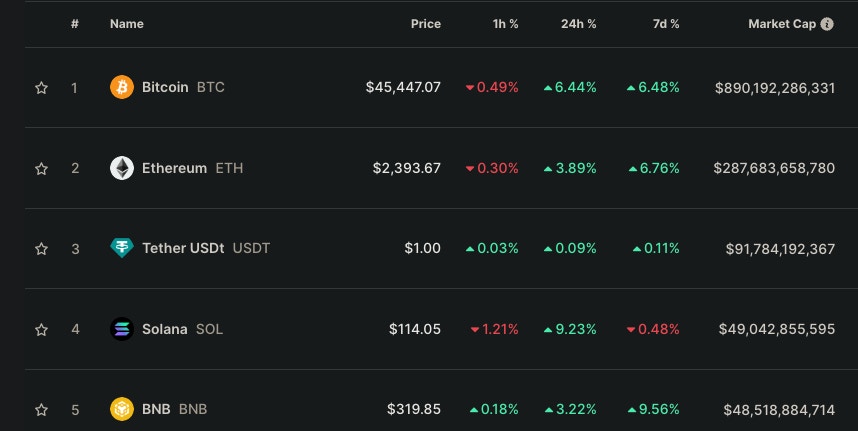Favorite Tether USDt with the star
This screenshot has width=858, height=431.
point(41,249)
